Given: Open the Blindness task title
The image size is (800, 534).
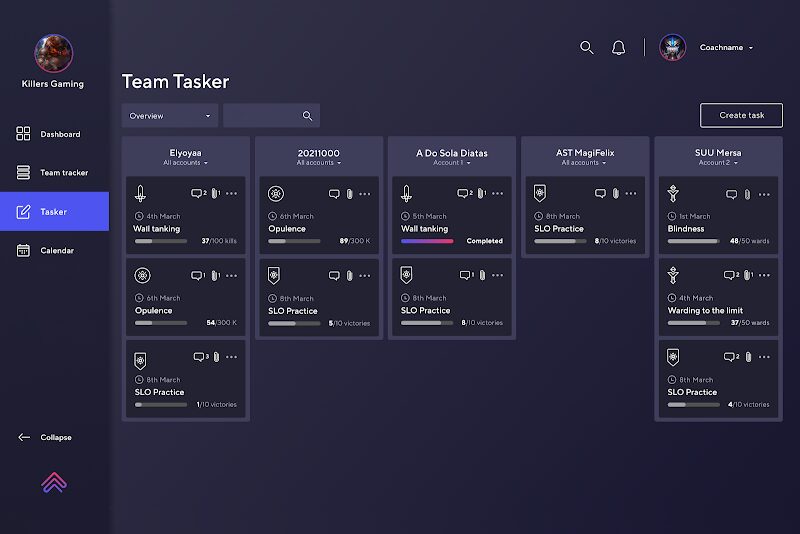Looking at the screenshot, I should 686,228.
